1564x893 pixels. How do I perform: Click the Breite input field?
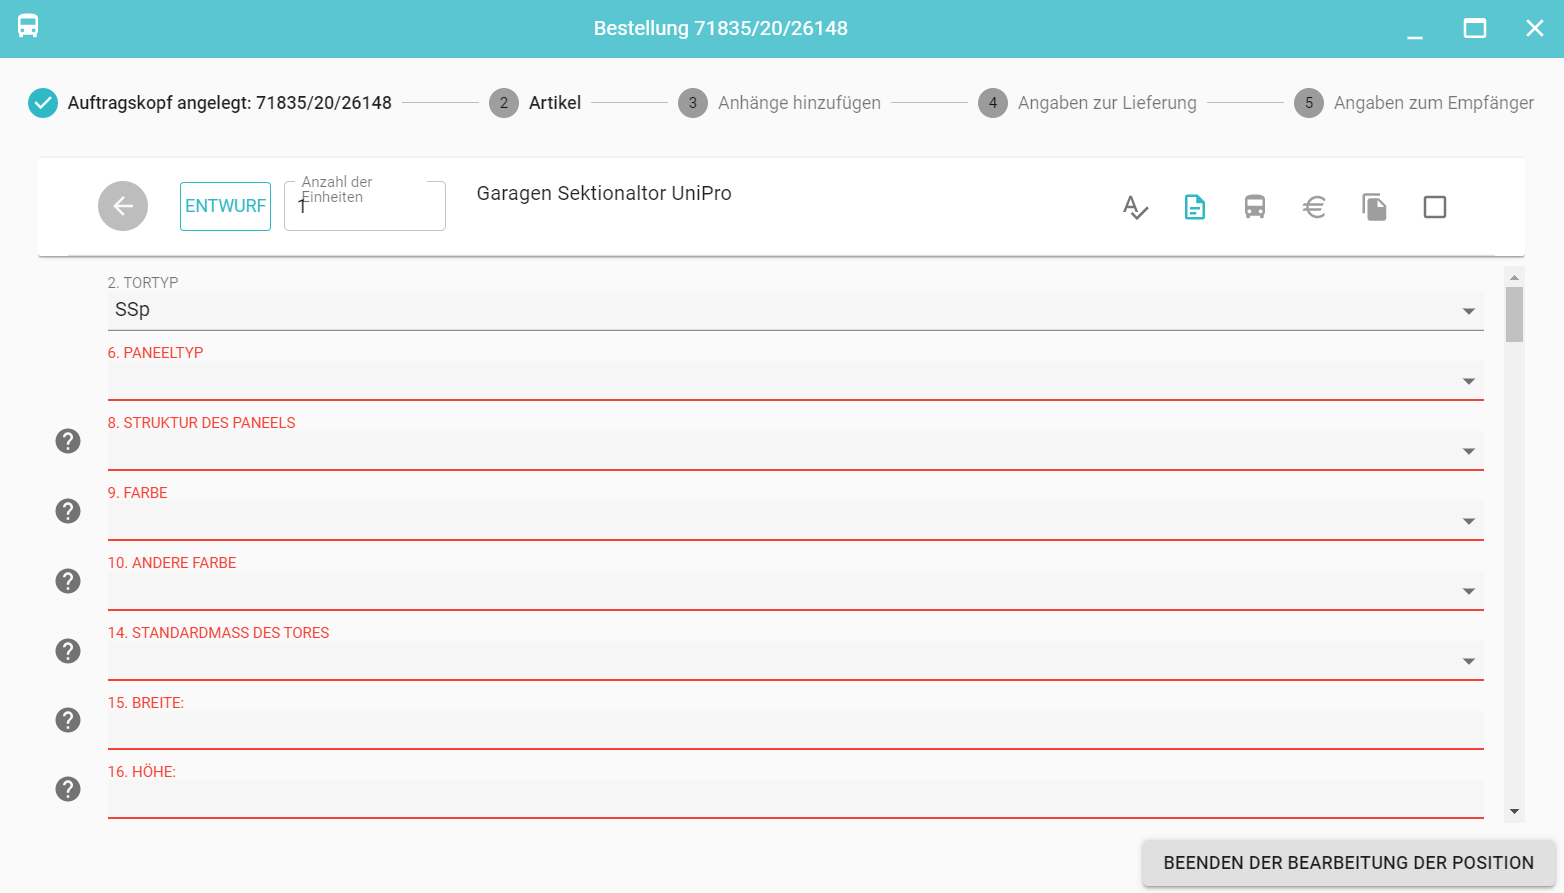[794, 730]
